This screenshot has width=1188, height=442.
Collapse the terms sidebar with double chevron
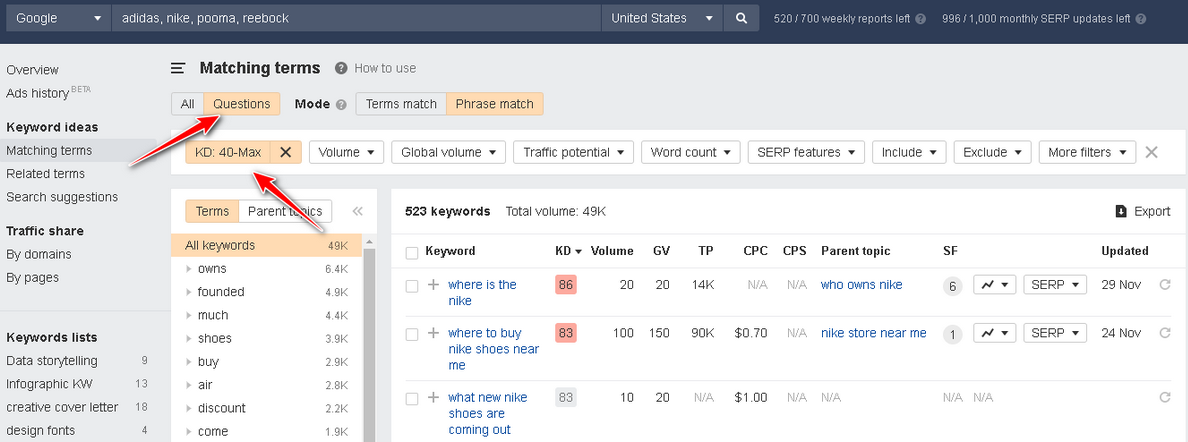coord(358,212)
